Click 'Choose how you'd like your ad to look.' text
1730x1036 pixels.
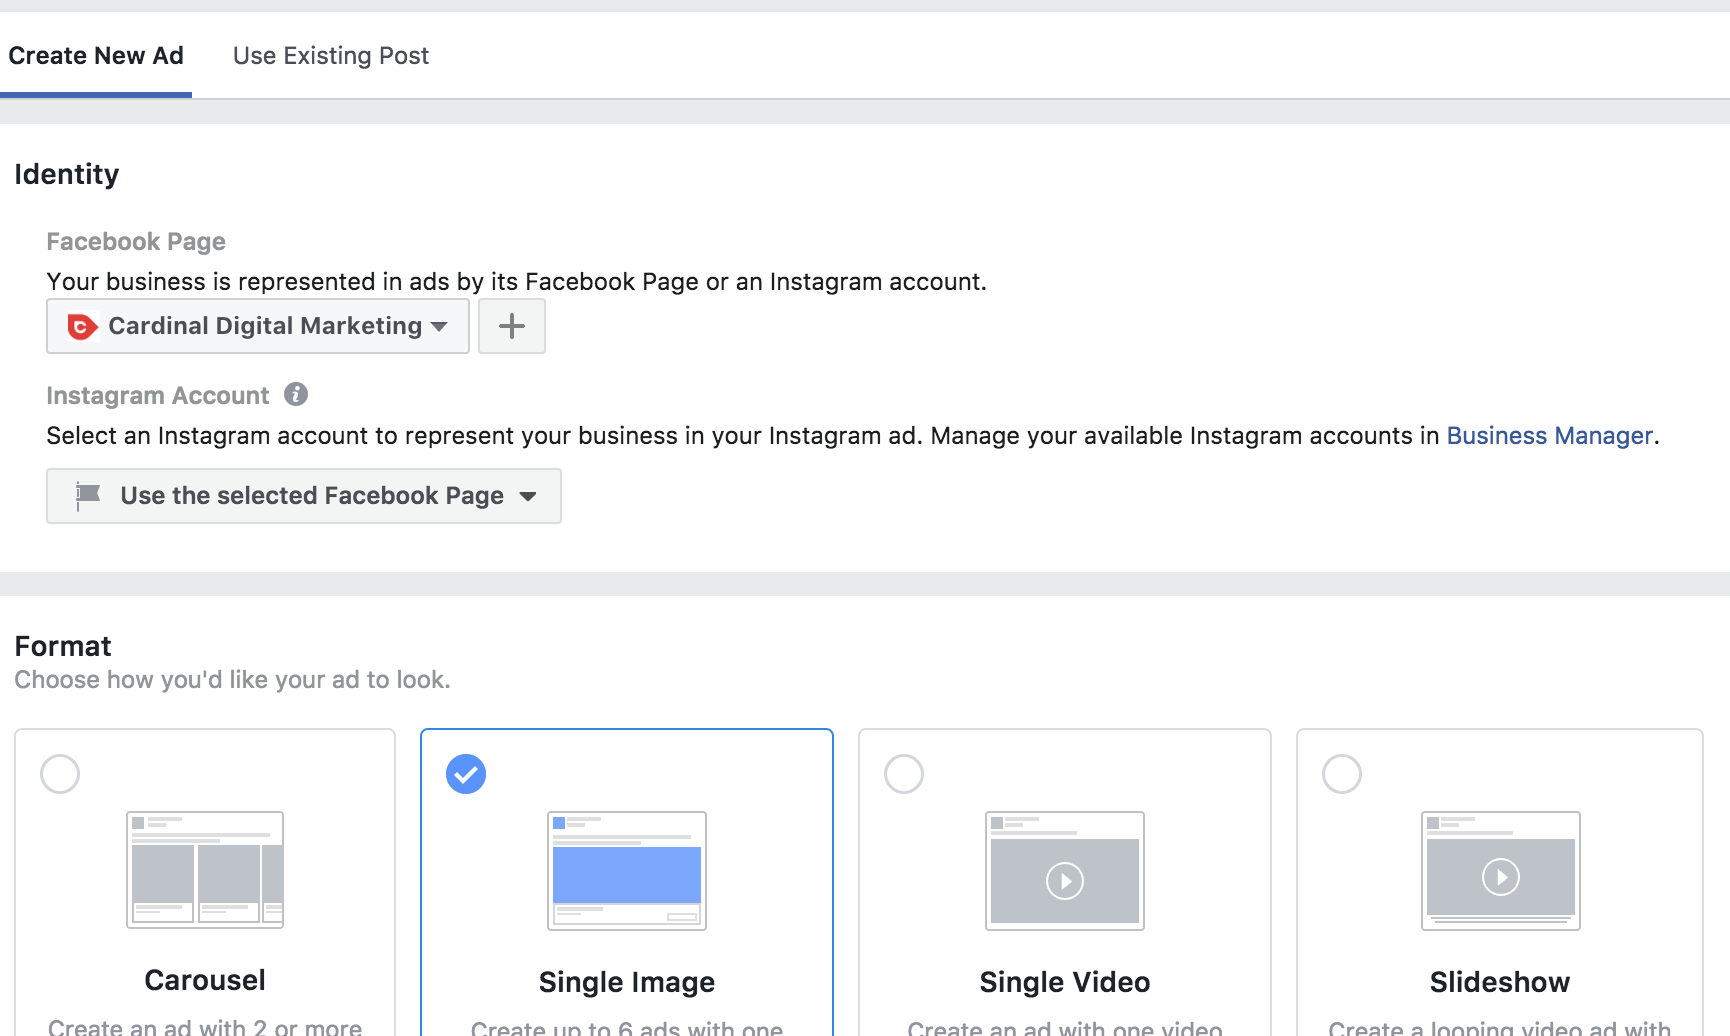coord(232,680)
